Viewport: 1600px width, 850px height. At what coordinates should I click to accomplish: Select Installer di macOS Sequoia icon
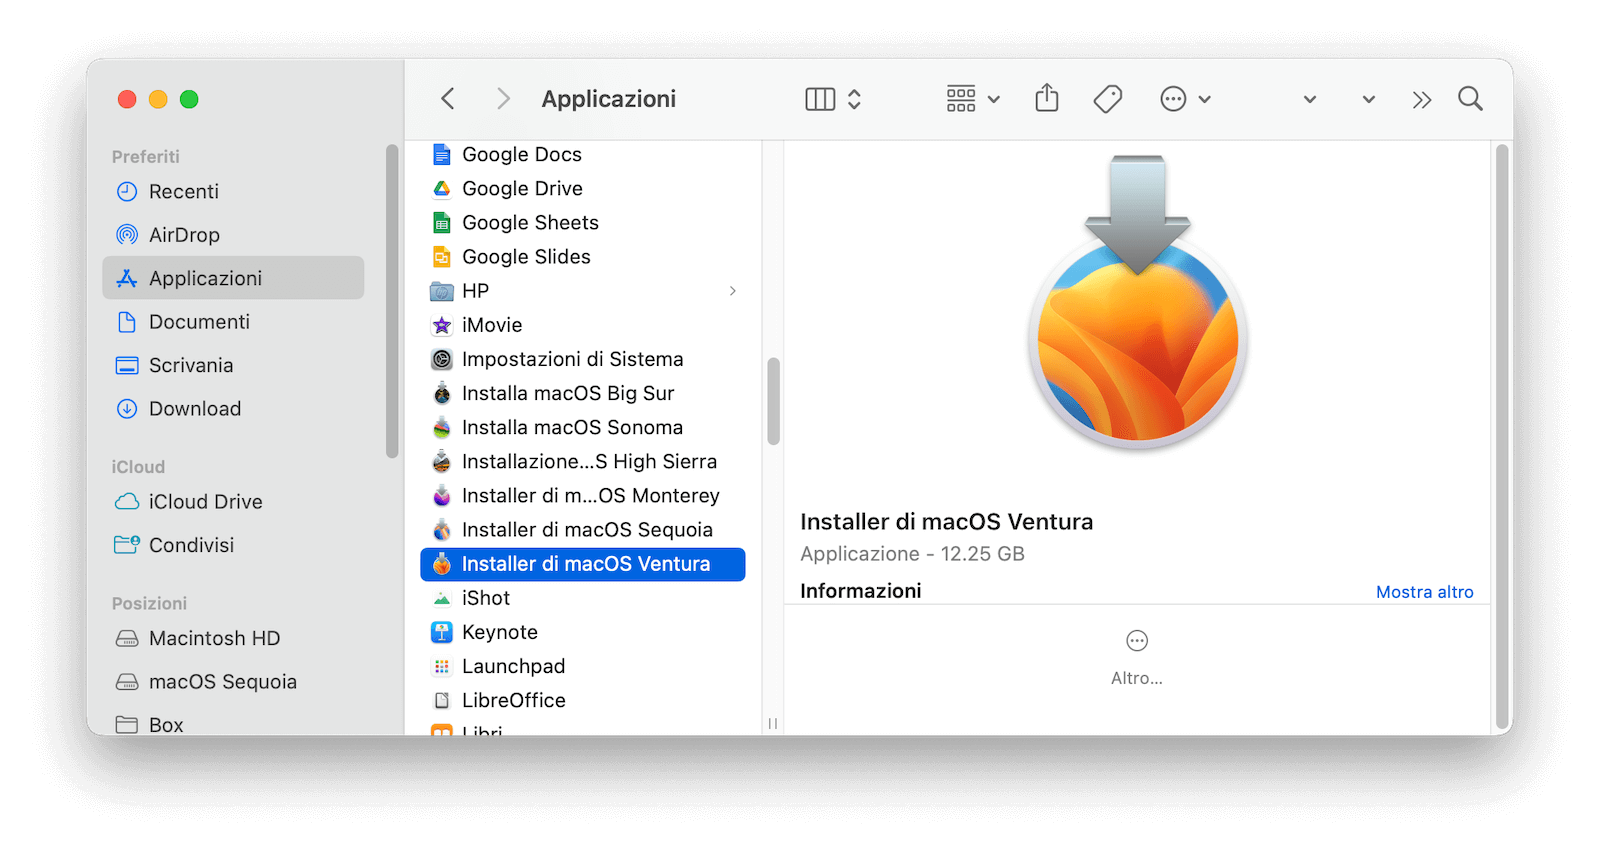(442, 530)
